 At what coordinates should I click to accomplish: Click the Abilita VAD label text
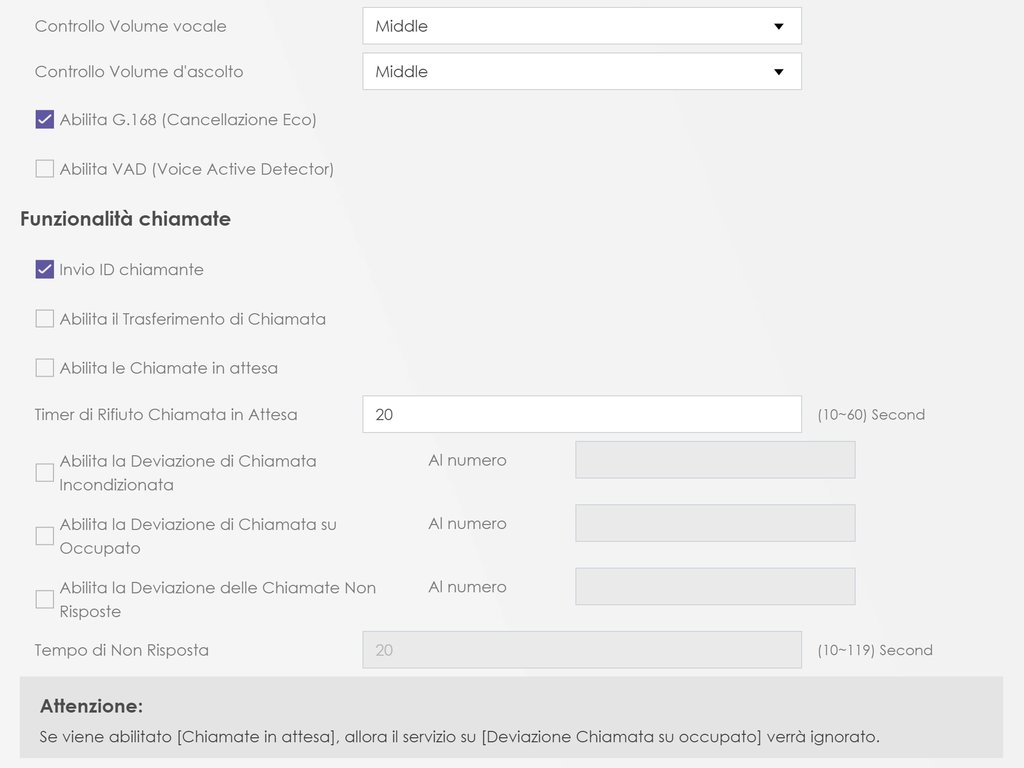[x=196, y=169]
